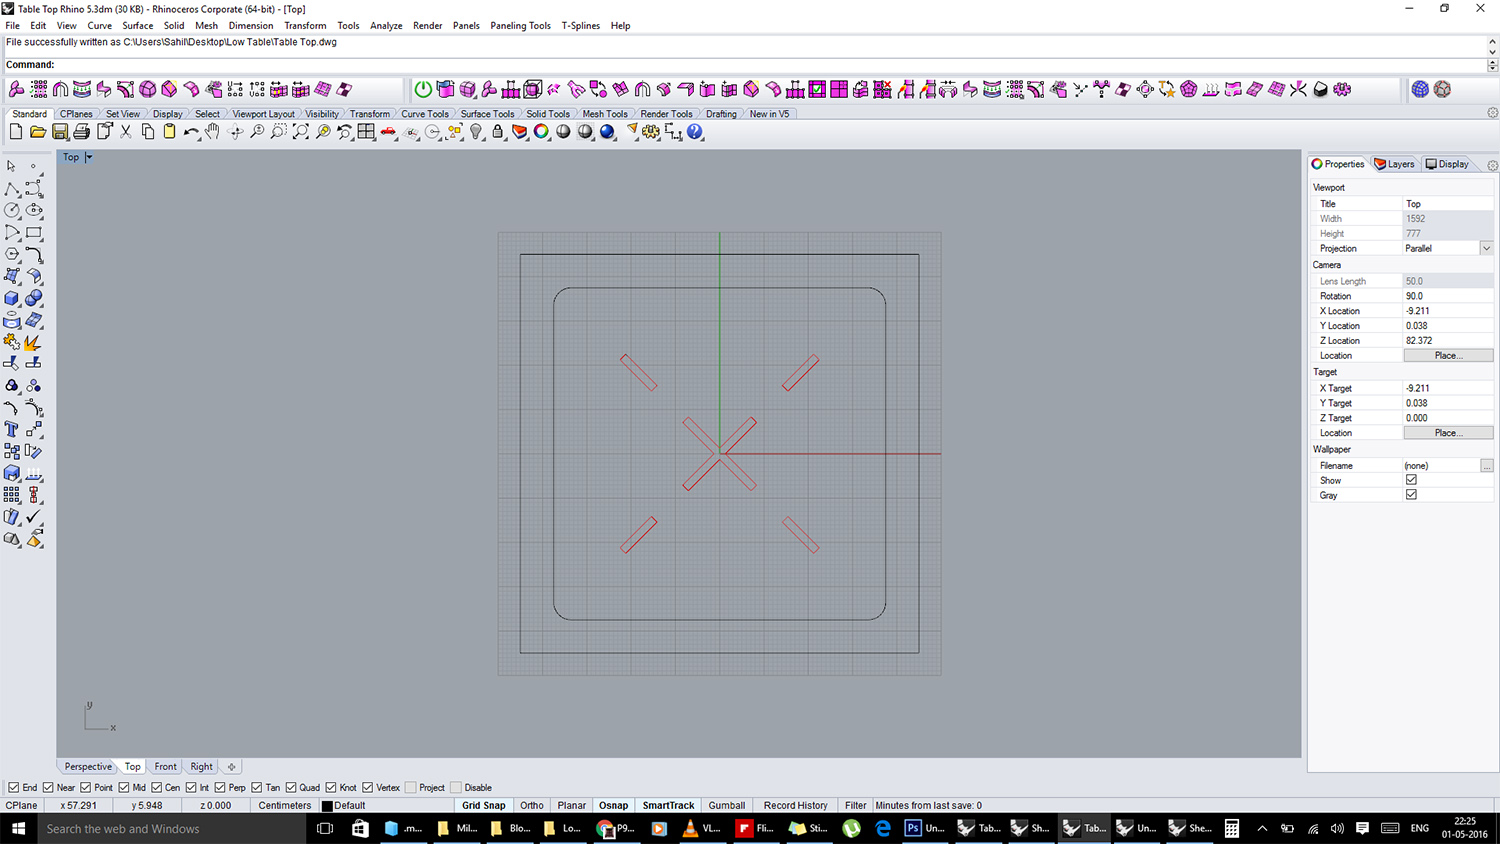
Task: Click the blue Help question mark icon
Action: (695, 132)
